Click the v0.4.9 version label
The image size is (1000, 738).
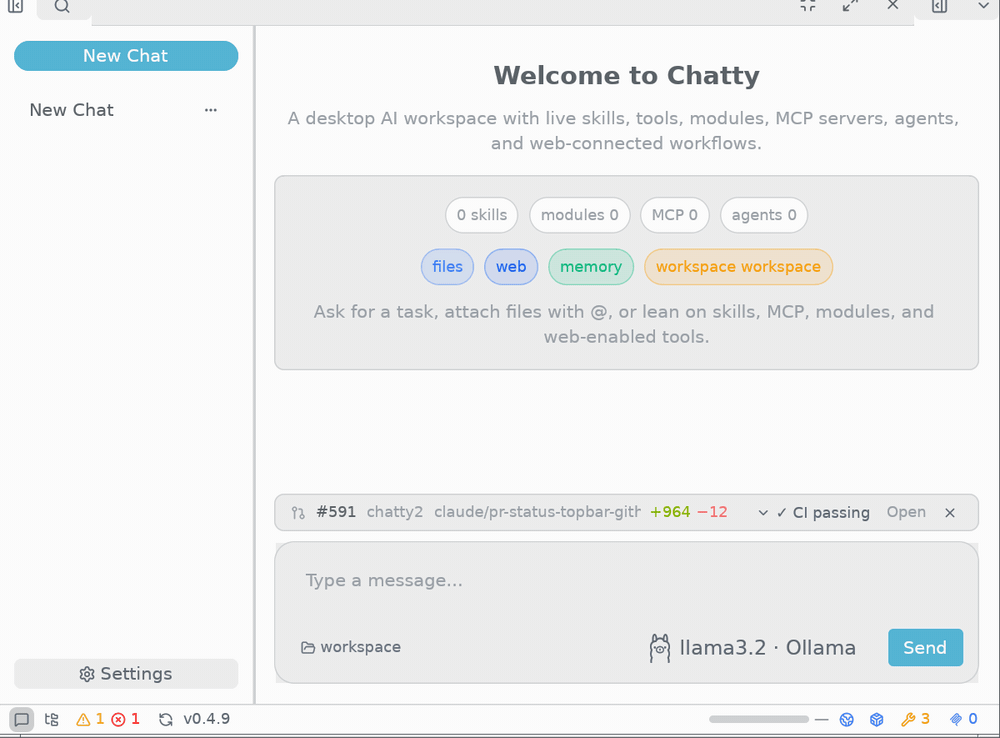point(207,719)
